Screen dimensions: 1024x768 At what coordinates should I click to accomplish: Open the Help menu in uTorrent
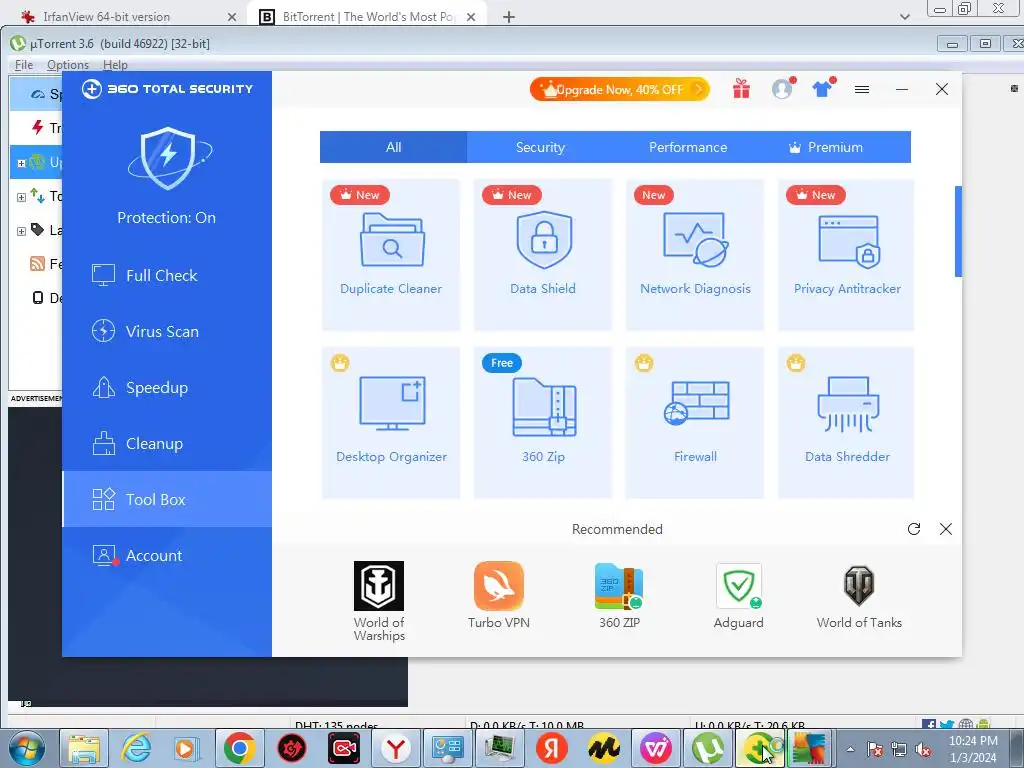pyautogui.click(x=115, y=65)
